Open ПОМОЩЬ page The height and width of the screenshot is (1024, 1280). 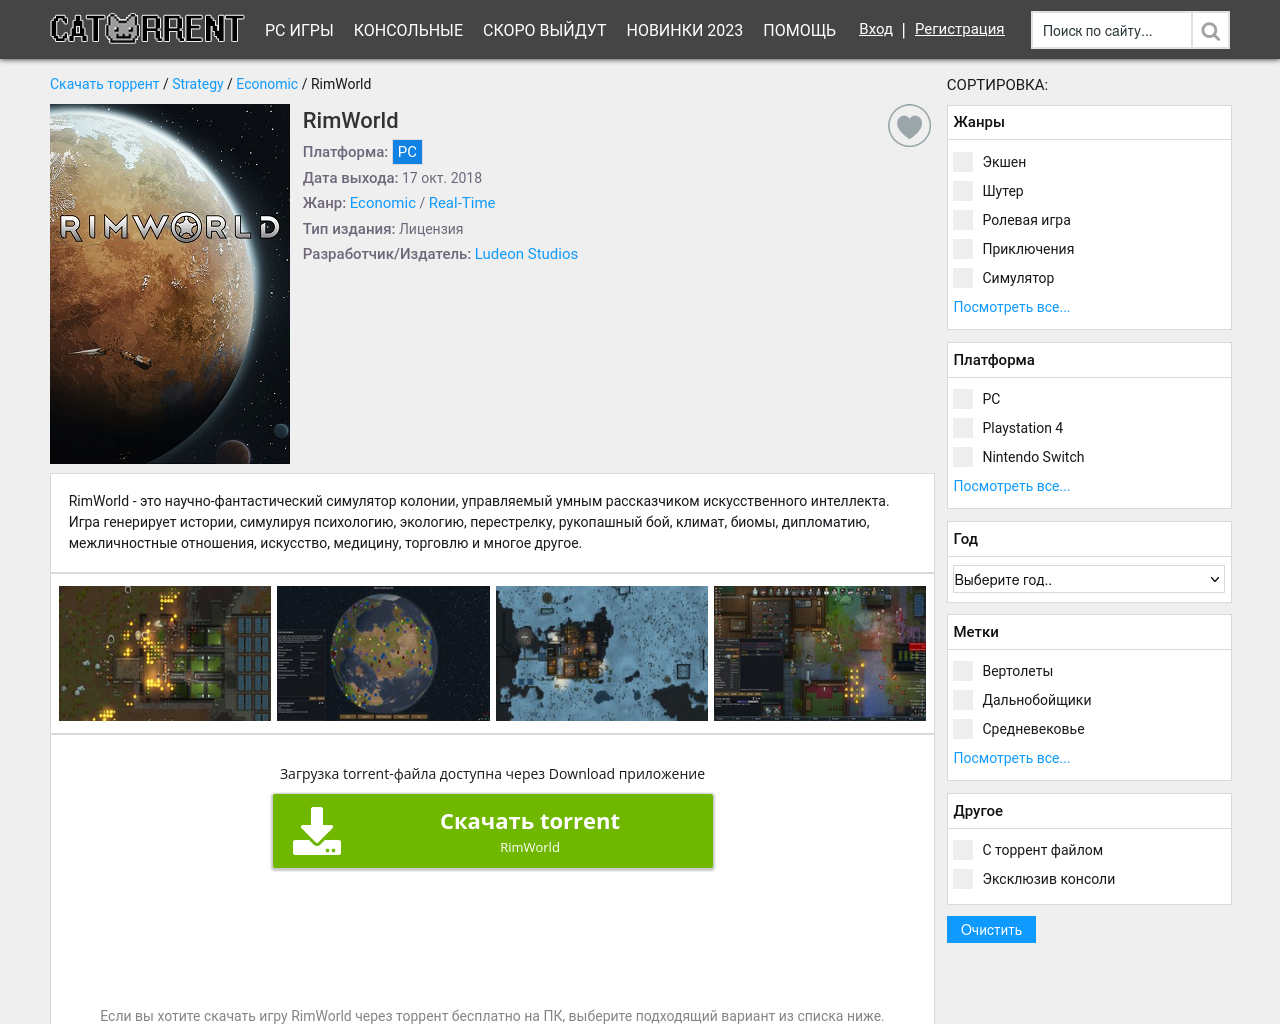coord(799,30)
